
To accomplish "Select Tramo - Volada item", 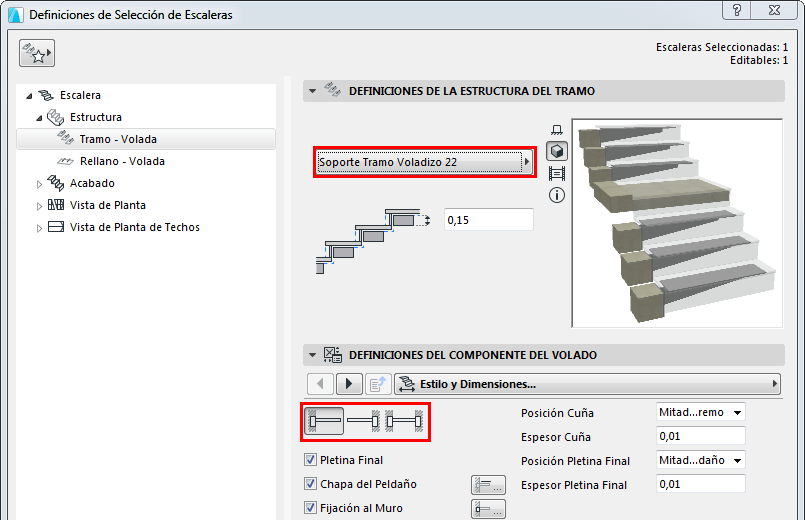I will 146,139.
